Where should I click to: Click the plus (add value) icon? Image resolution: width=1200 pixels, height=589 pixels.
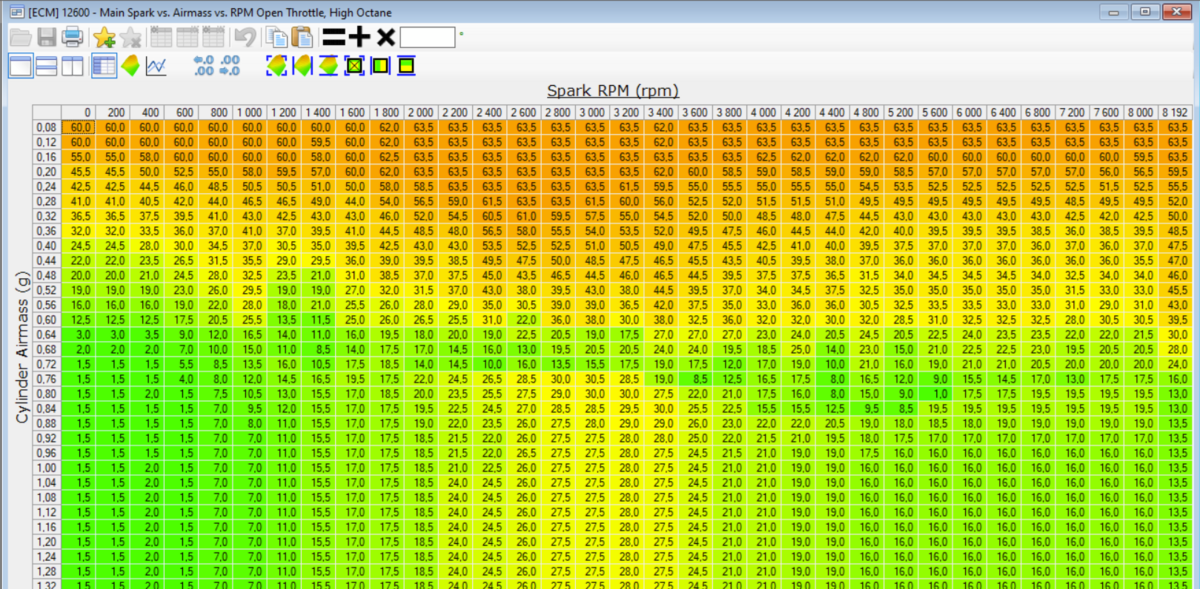(359, 38)
